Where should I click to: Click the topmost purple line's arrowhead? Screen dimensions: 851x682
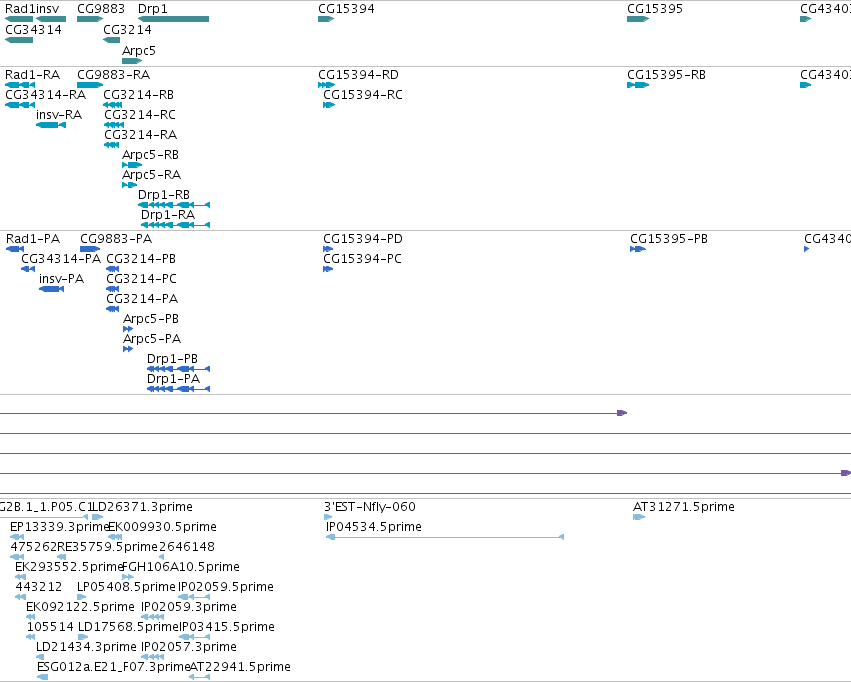pos(622,413)
